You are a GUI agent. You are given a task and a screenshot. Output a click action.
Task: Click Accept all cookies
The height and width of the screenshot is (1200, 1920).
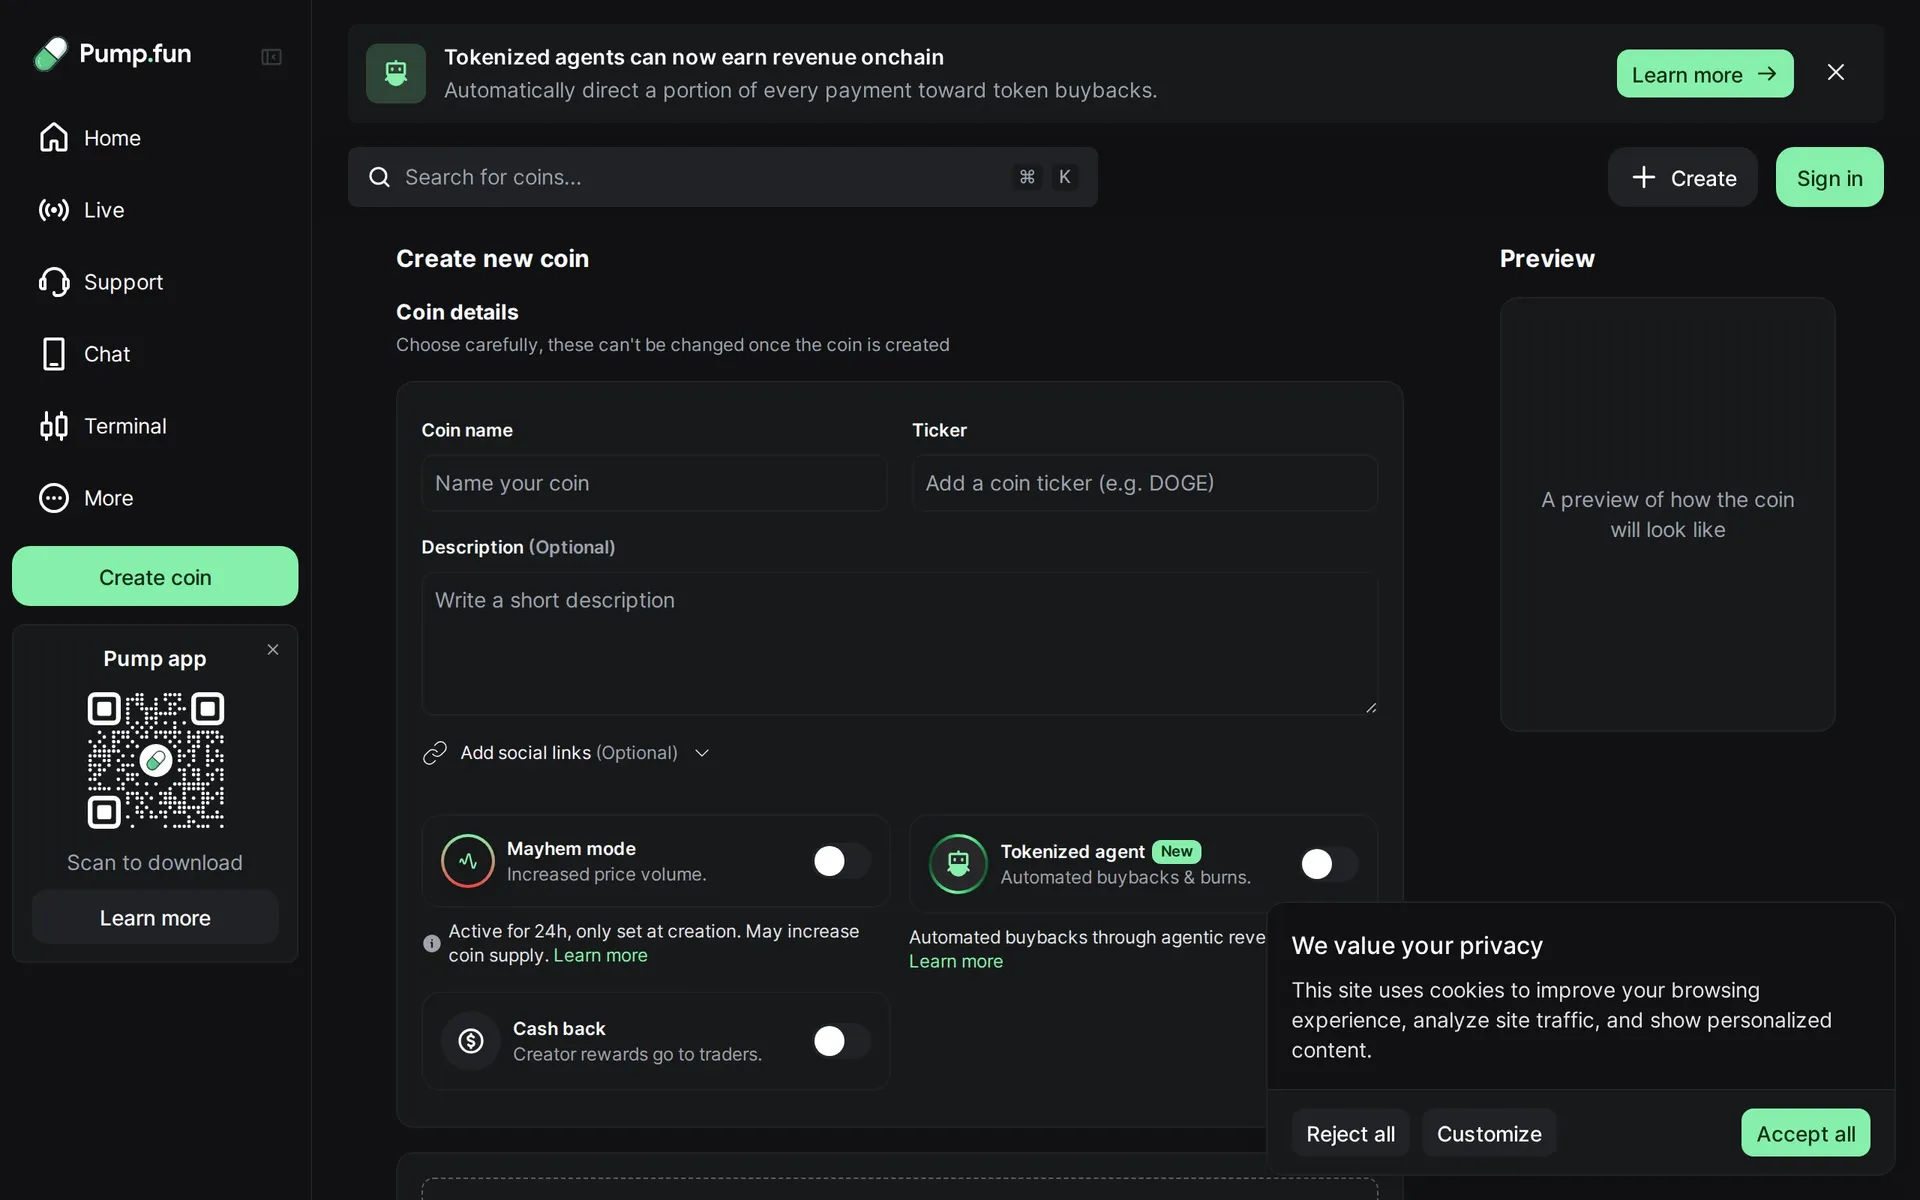pyautogui.click(x=1805, y=1133)
